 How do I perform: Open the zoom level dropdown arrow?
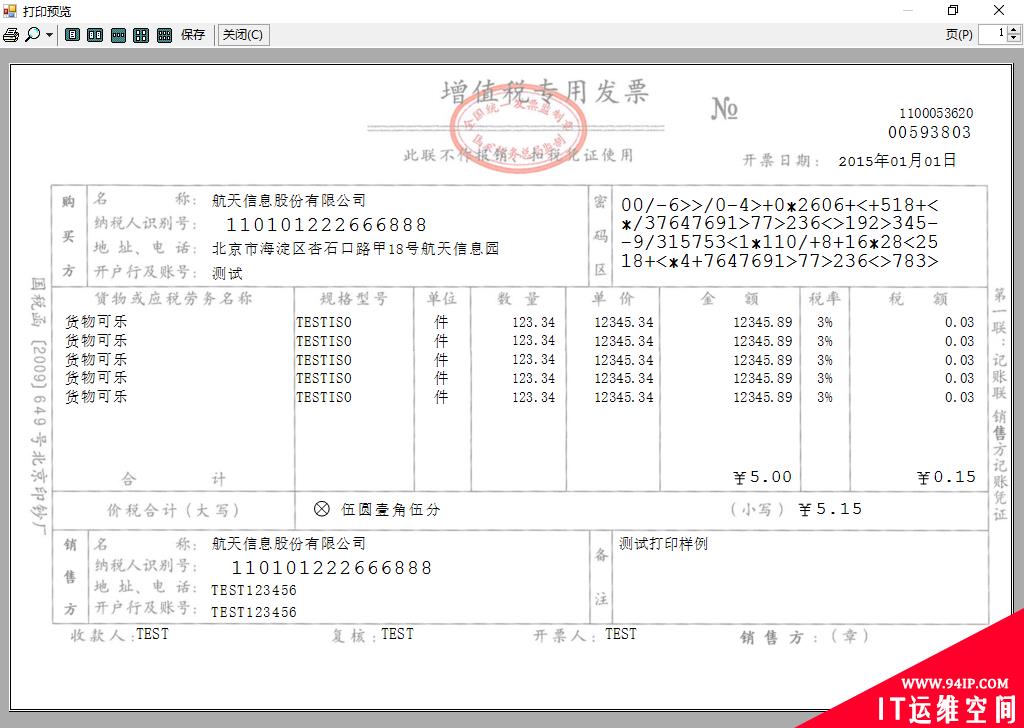click(x=50, y=35)
